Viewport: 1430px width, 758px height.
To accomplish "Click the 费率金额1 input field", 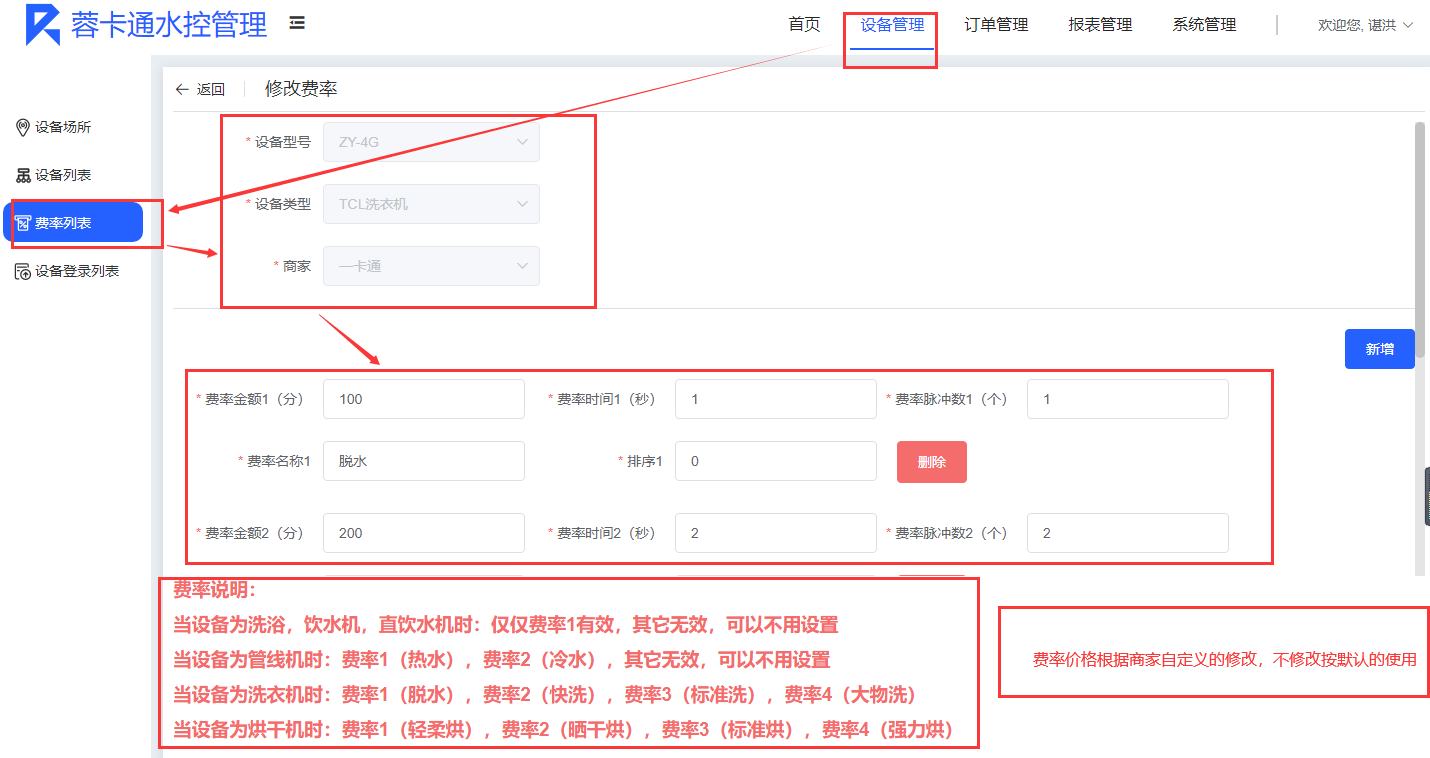I will (x=423, y=399).
